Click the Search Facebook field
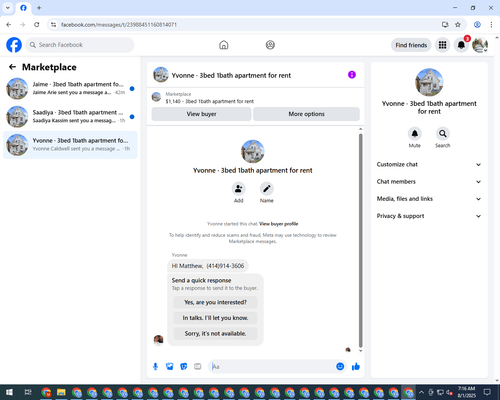The width and height of the screenshot is (500, 400). click(x=80, y=45)
